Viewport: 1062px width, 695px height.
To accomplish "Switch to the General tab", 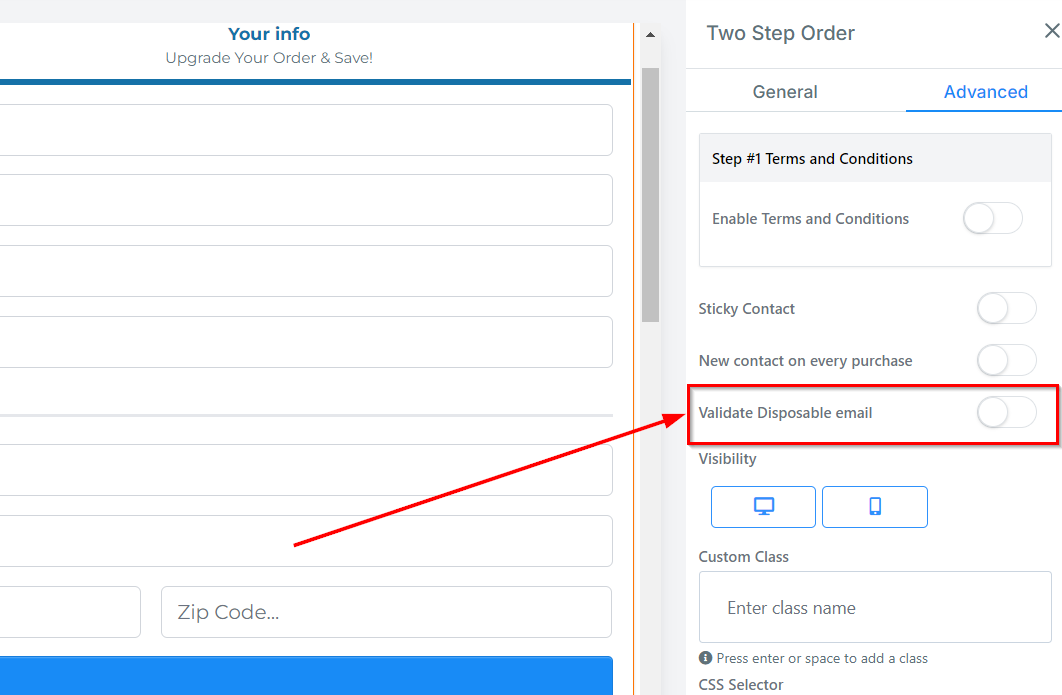I will pos(785,92).
